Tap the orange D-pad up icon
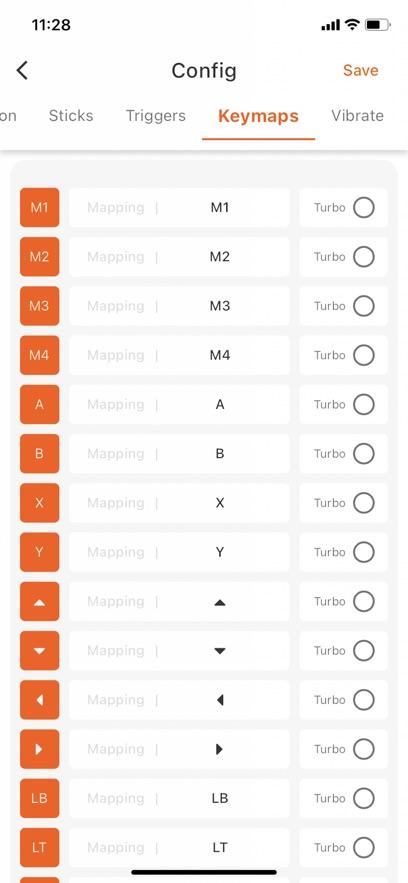This screenshot has width=408, height=883. 39,601
